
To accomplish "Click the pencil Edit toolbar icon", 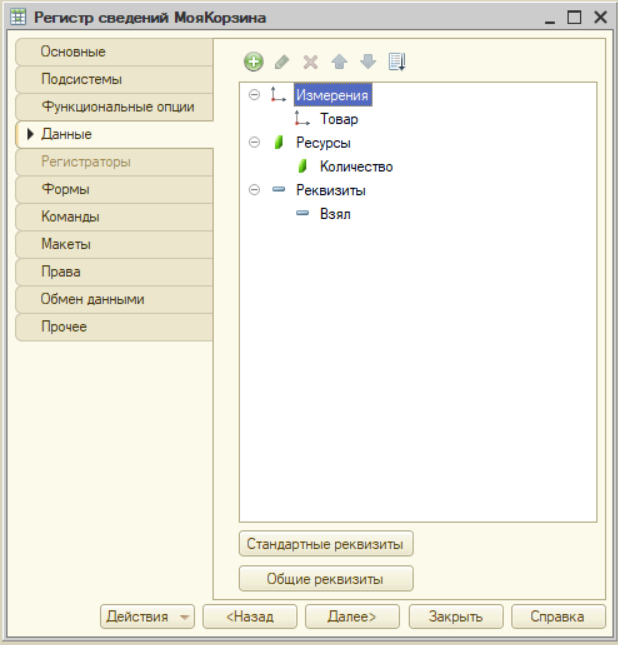I will (x=282, y=62).
